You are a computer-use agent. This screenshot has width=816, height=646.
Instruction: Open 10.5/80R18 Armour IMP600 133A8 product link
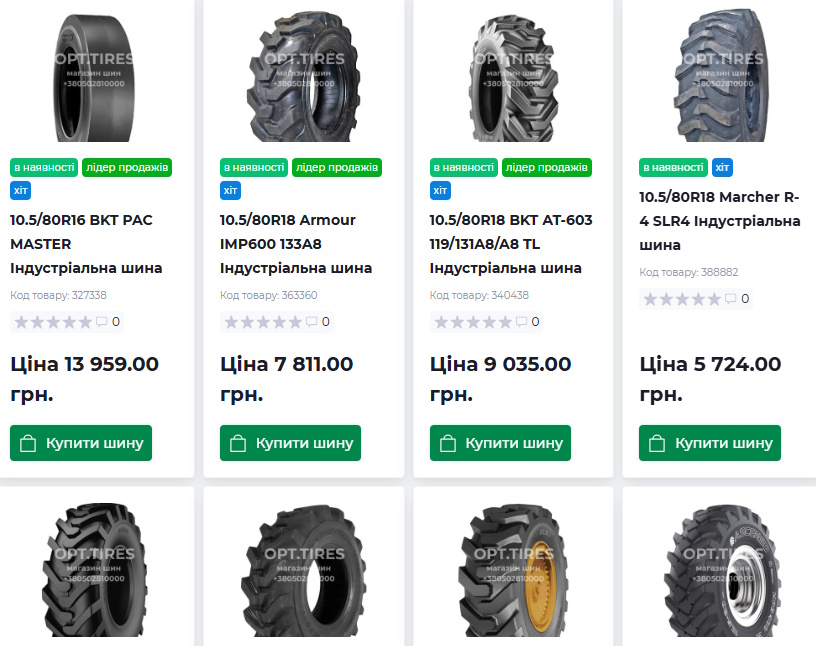296,244
